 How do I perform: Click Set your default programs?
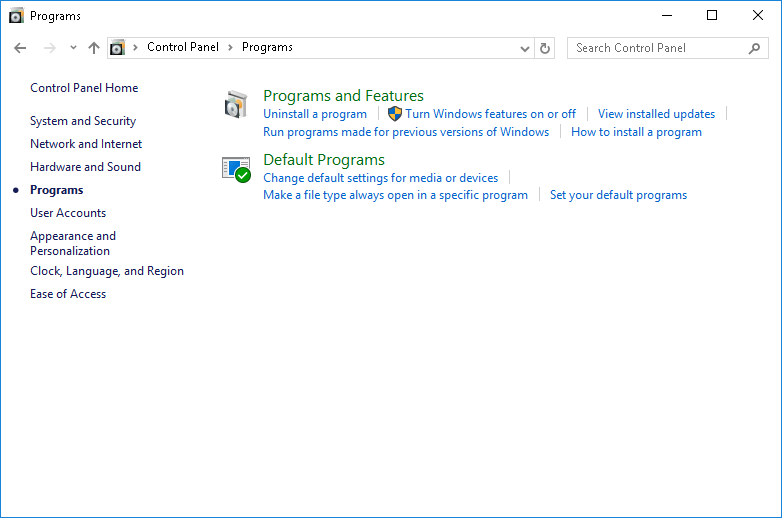pos(618,195)
